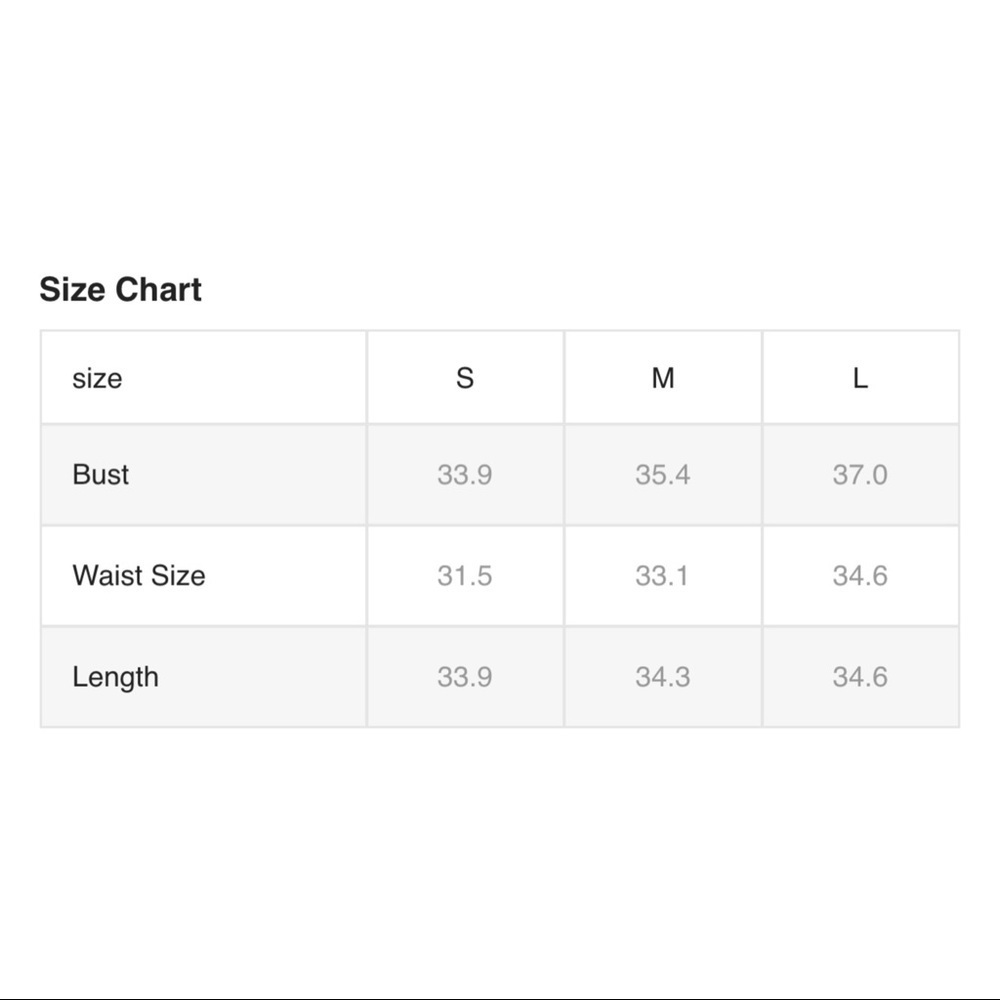This screenshot has height=1000, width=1000.
Task: Click Bust value 35.4 for size M
Action: [662, 474]
